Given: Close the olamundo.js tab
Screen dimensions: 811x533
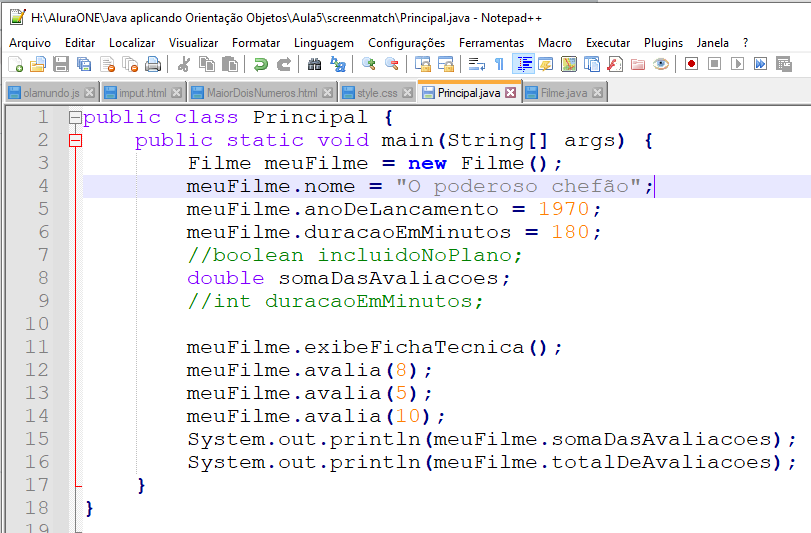Looking at the screenshot, I should 89,93.
